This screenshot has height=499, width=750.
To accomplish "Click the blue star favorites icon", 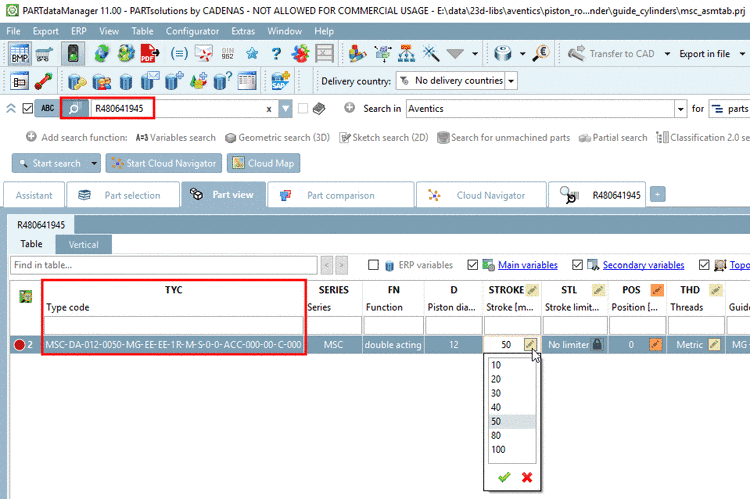I will tap(252, 54).
